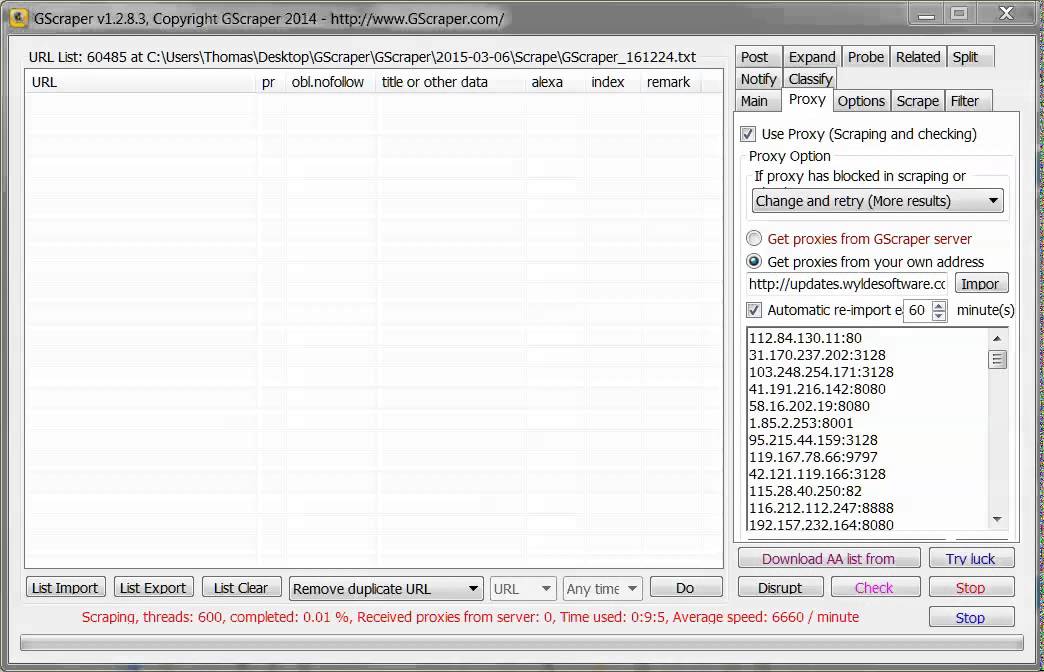Viewport: 1044px width, 672px height.
Task: Open the Options tab
Action: (861, 101)
